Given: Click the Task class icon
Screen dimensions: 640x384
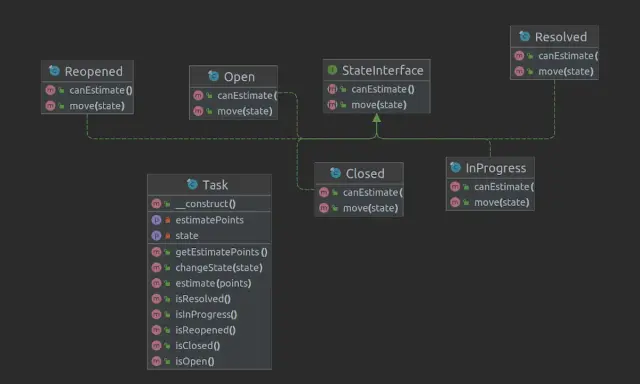Looking at the screenshot, I should (x=192, y=184).
